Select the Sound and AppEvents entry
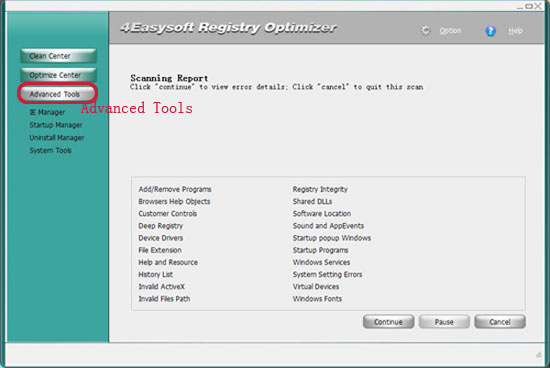Image resolution: width=550 pixels, height=368 pixels. pyautogui.click(x=328, y=226)
